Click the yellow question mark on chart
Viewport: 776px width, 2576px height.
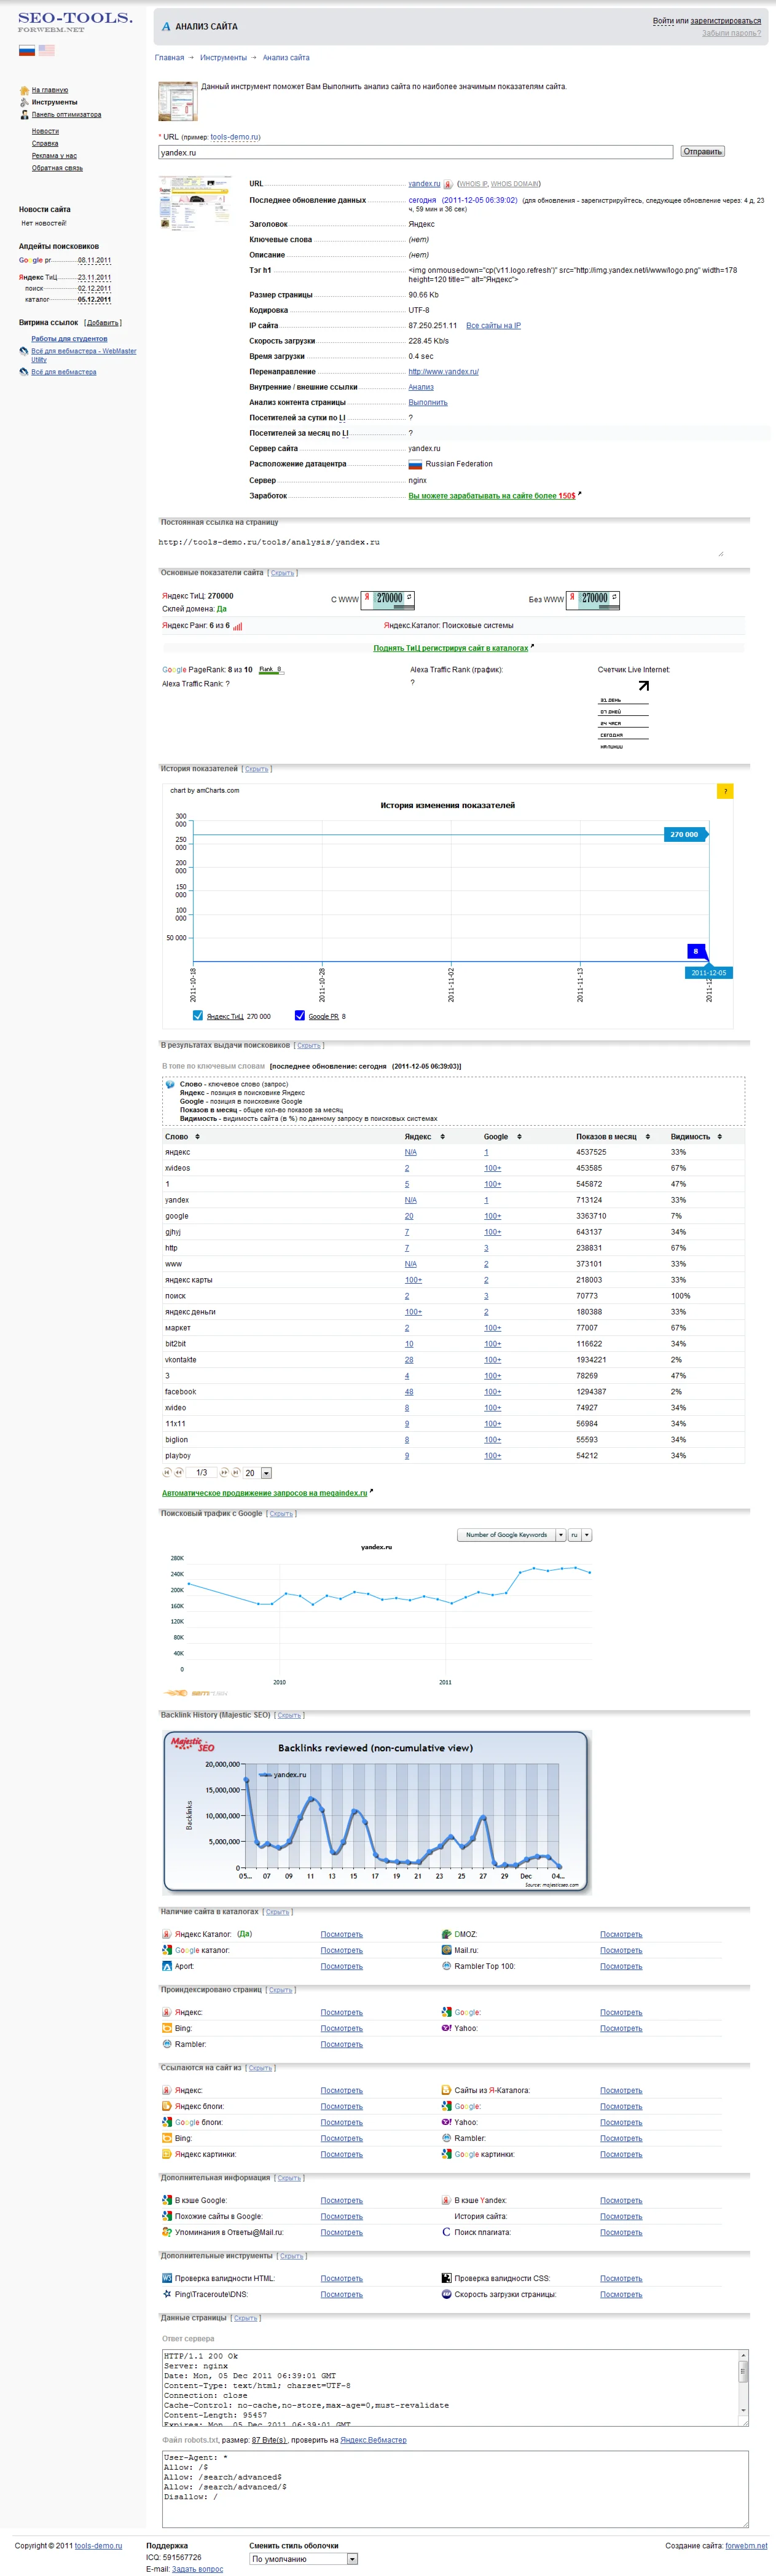pyautogui.click(x=726, y=791)
